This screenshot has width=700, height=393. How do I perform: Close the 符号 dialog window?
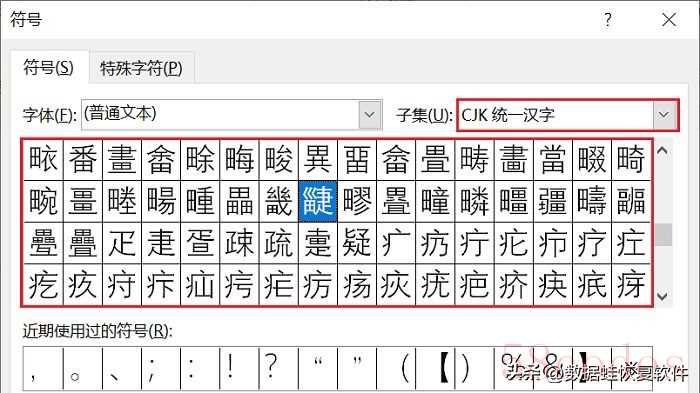click(669, 20)
